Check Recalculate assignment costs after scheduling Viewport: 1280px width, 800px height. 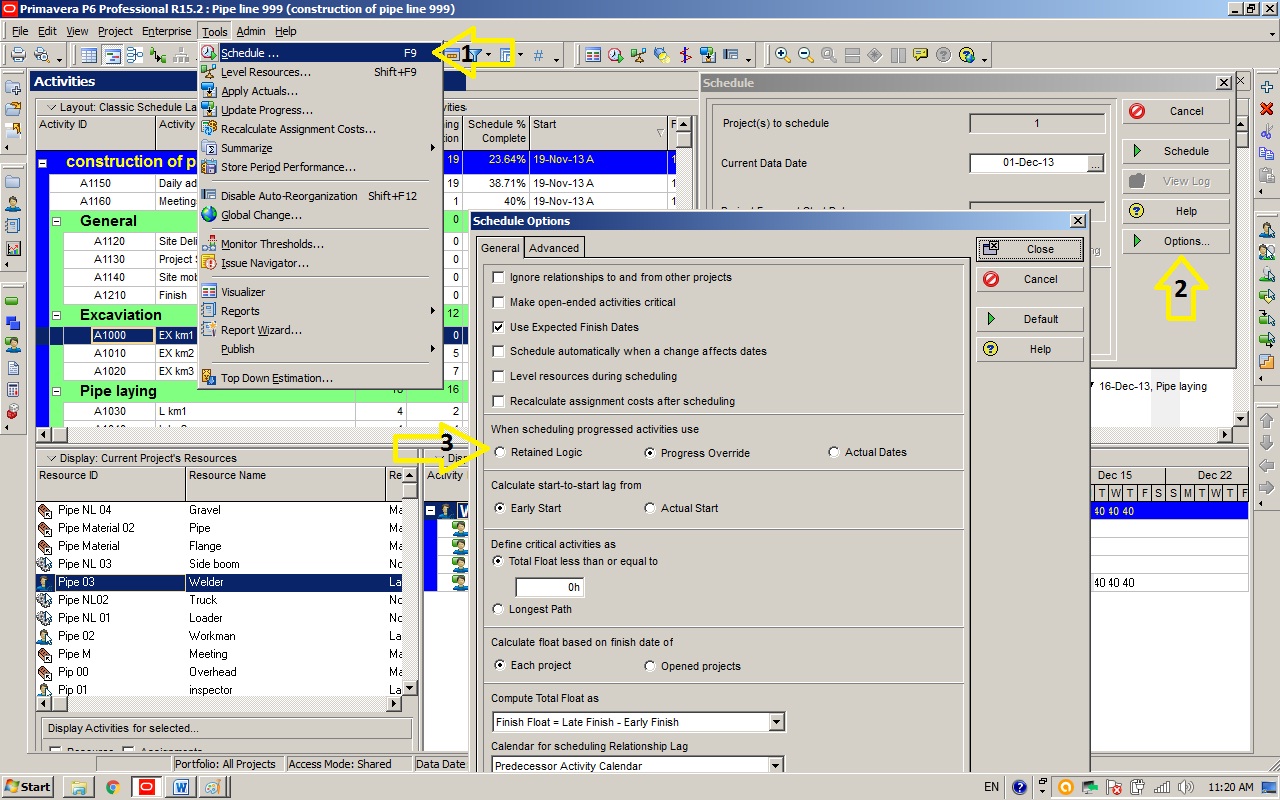click(x=499, y=401)
